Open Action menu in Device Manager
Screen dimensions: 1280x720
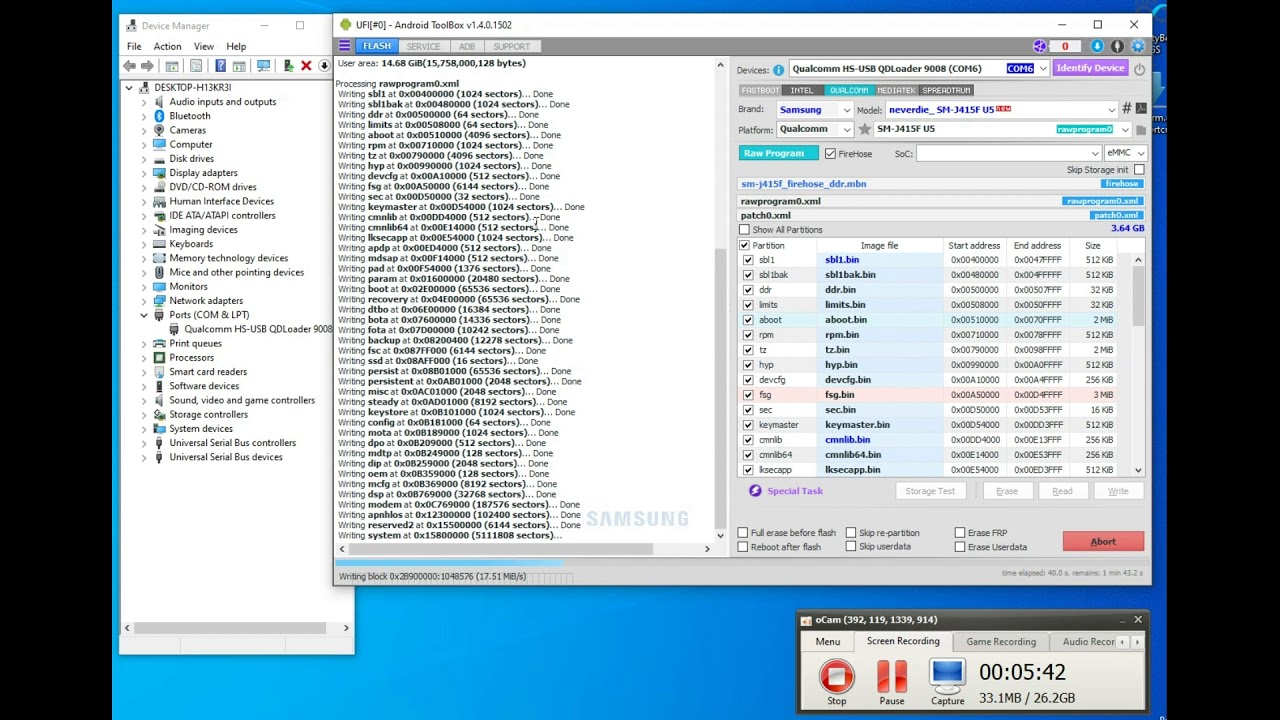(x=167, y=46)
